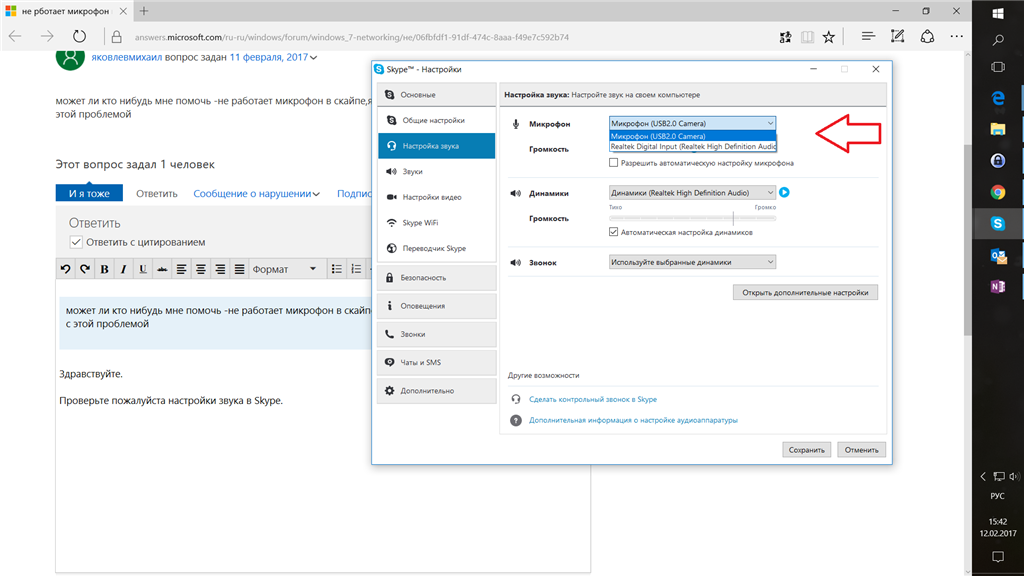The width and height of the screenshot is (1024, 576).
Task: Open the Микрофон device dropdown
Action: click(x=692, y=123)
